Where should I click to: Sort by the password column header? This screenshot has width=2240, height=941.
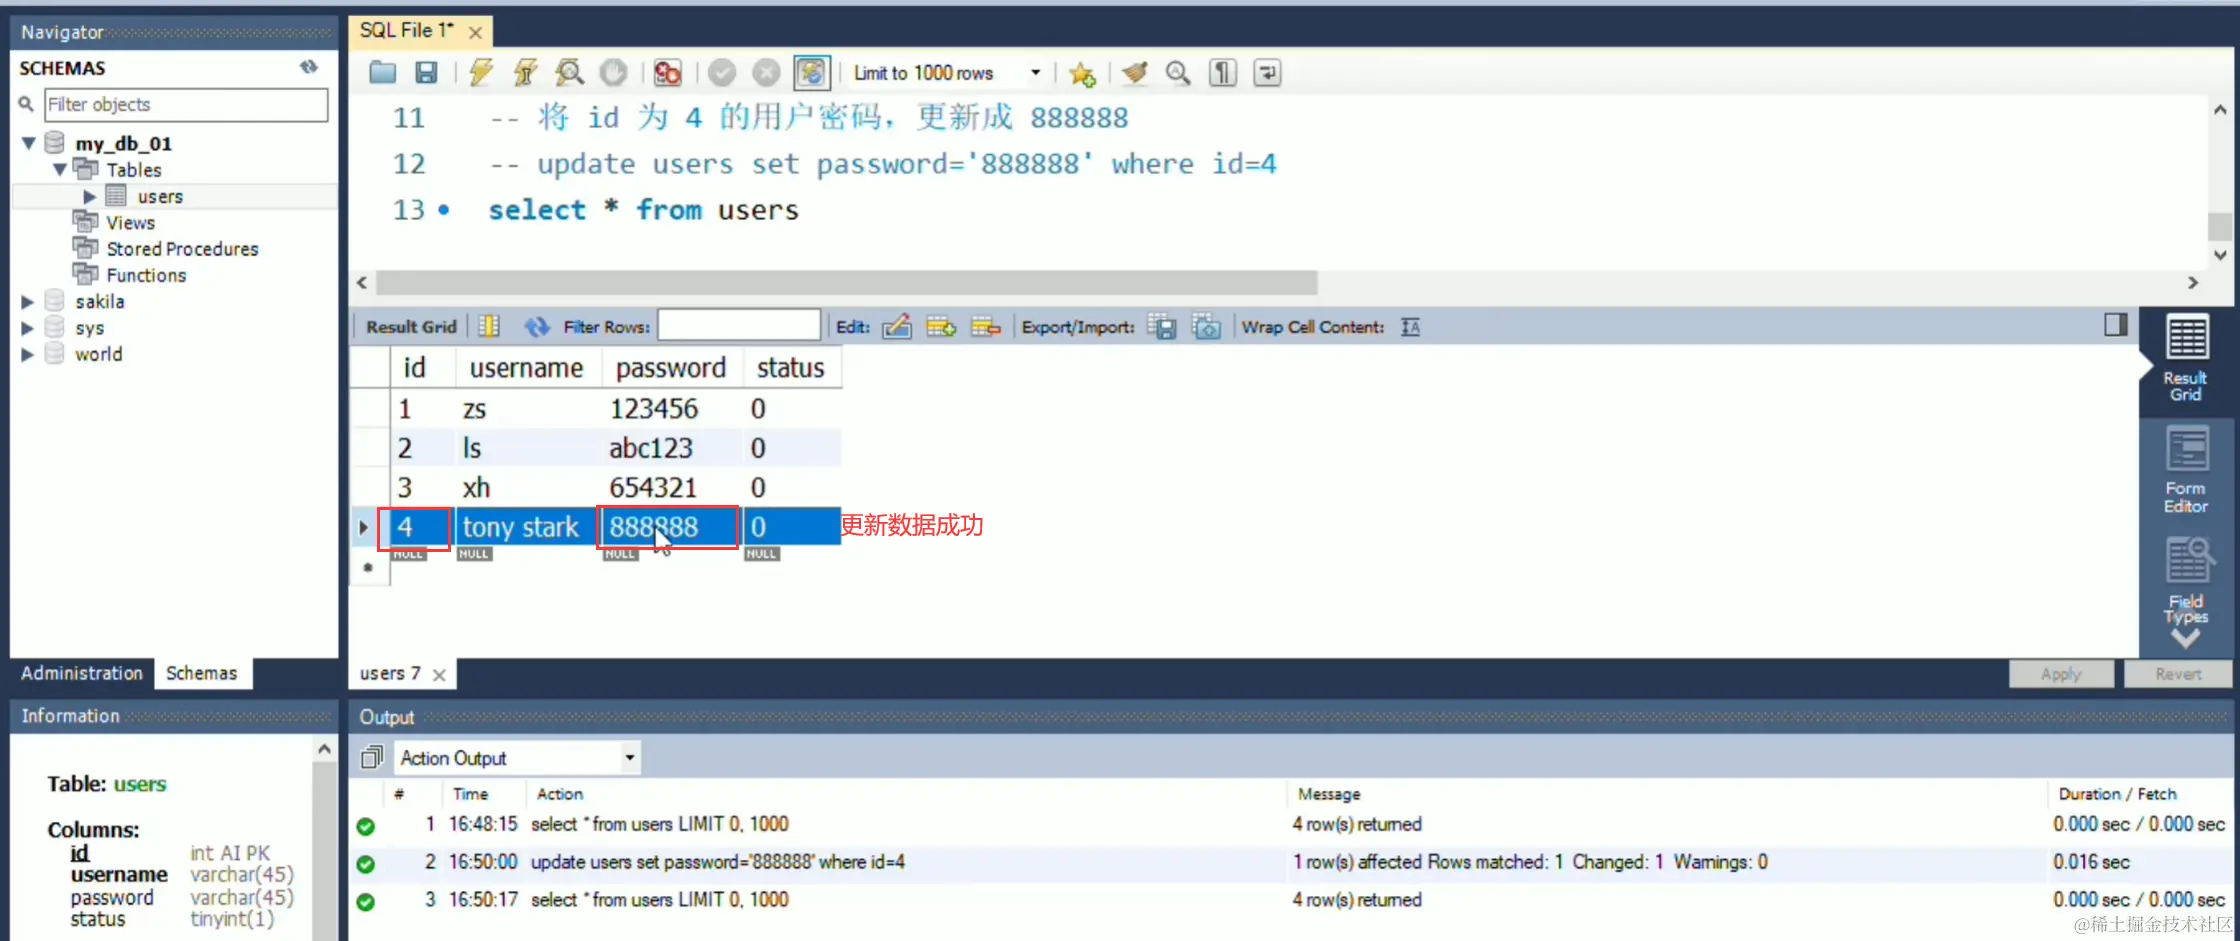coord(671,368)
